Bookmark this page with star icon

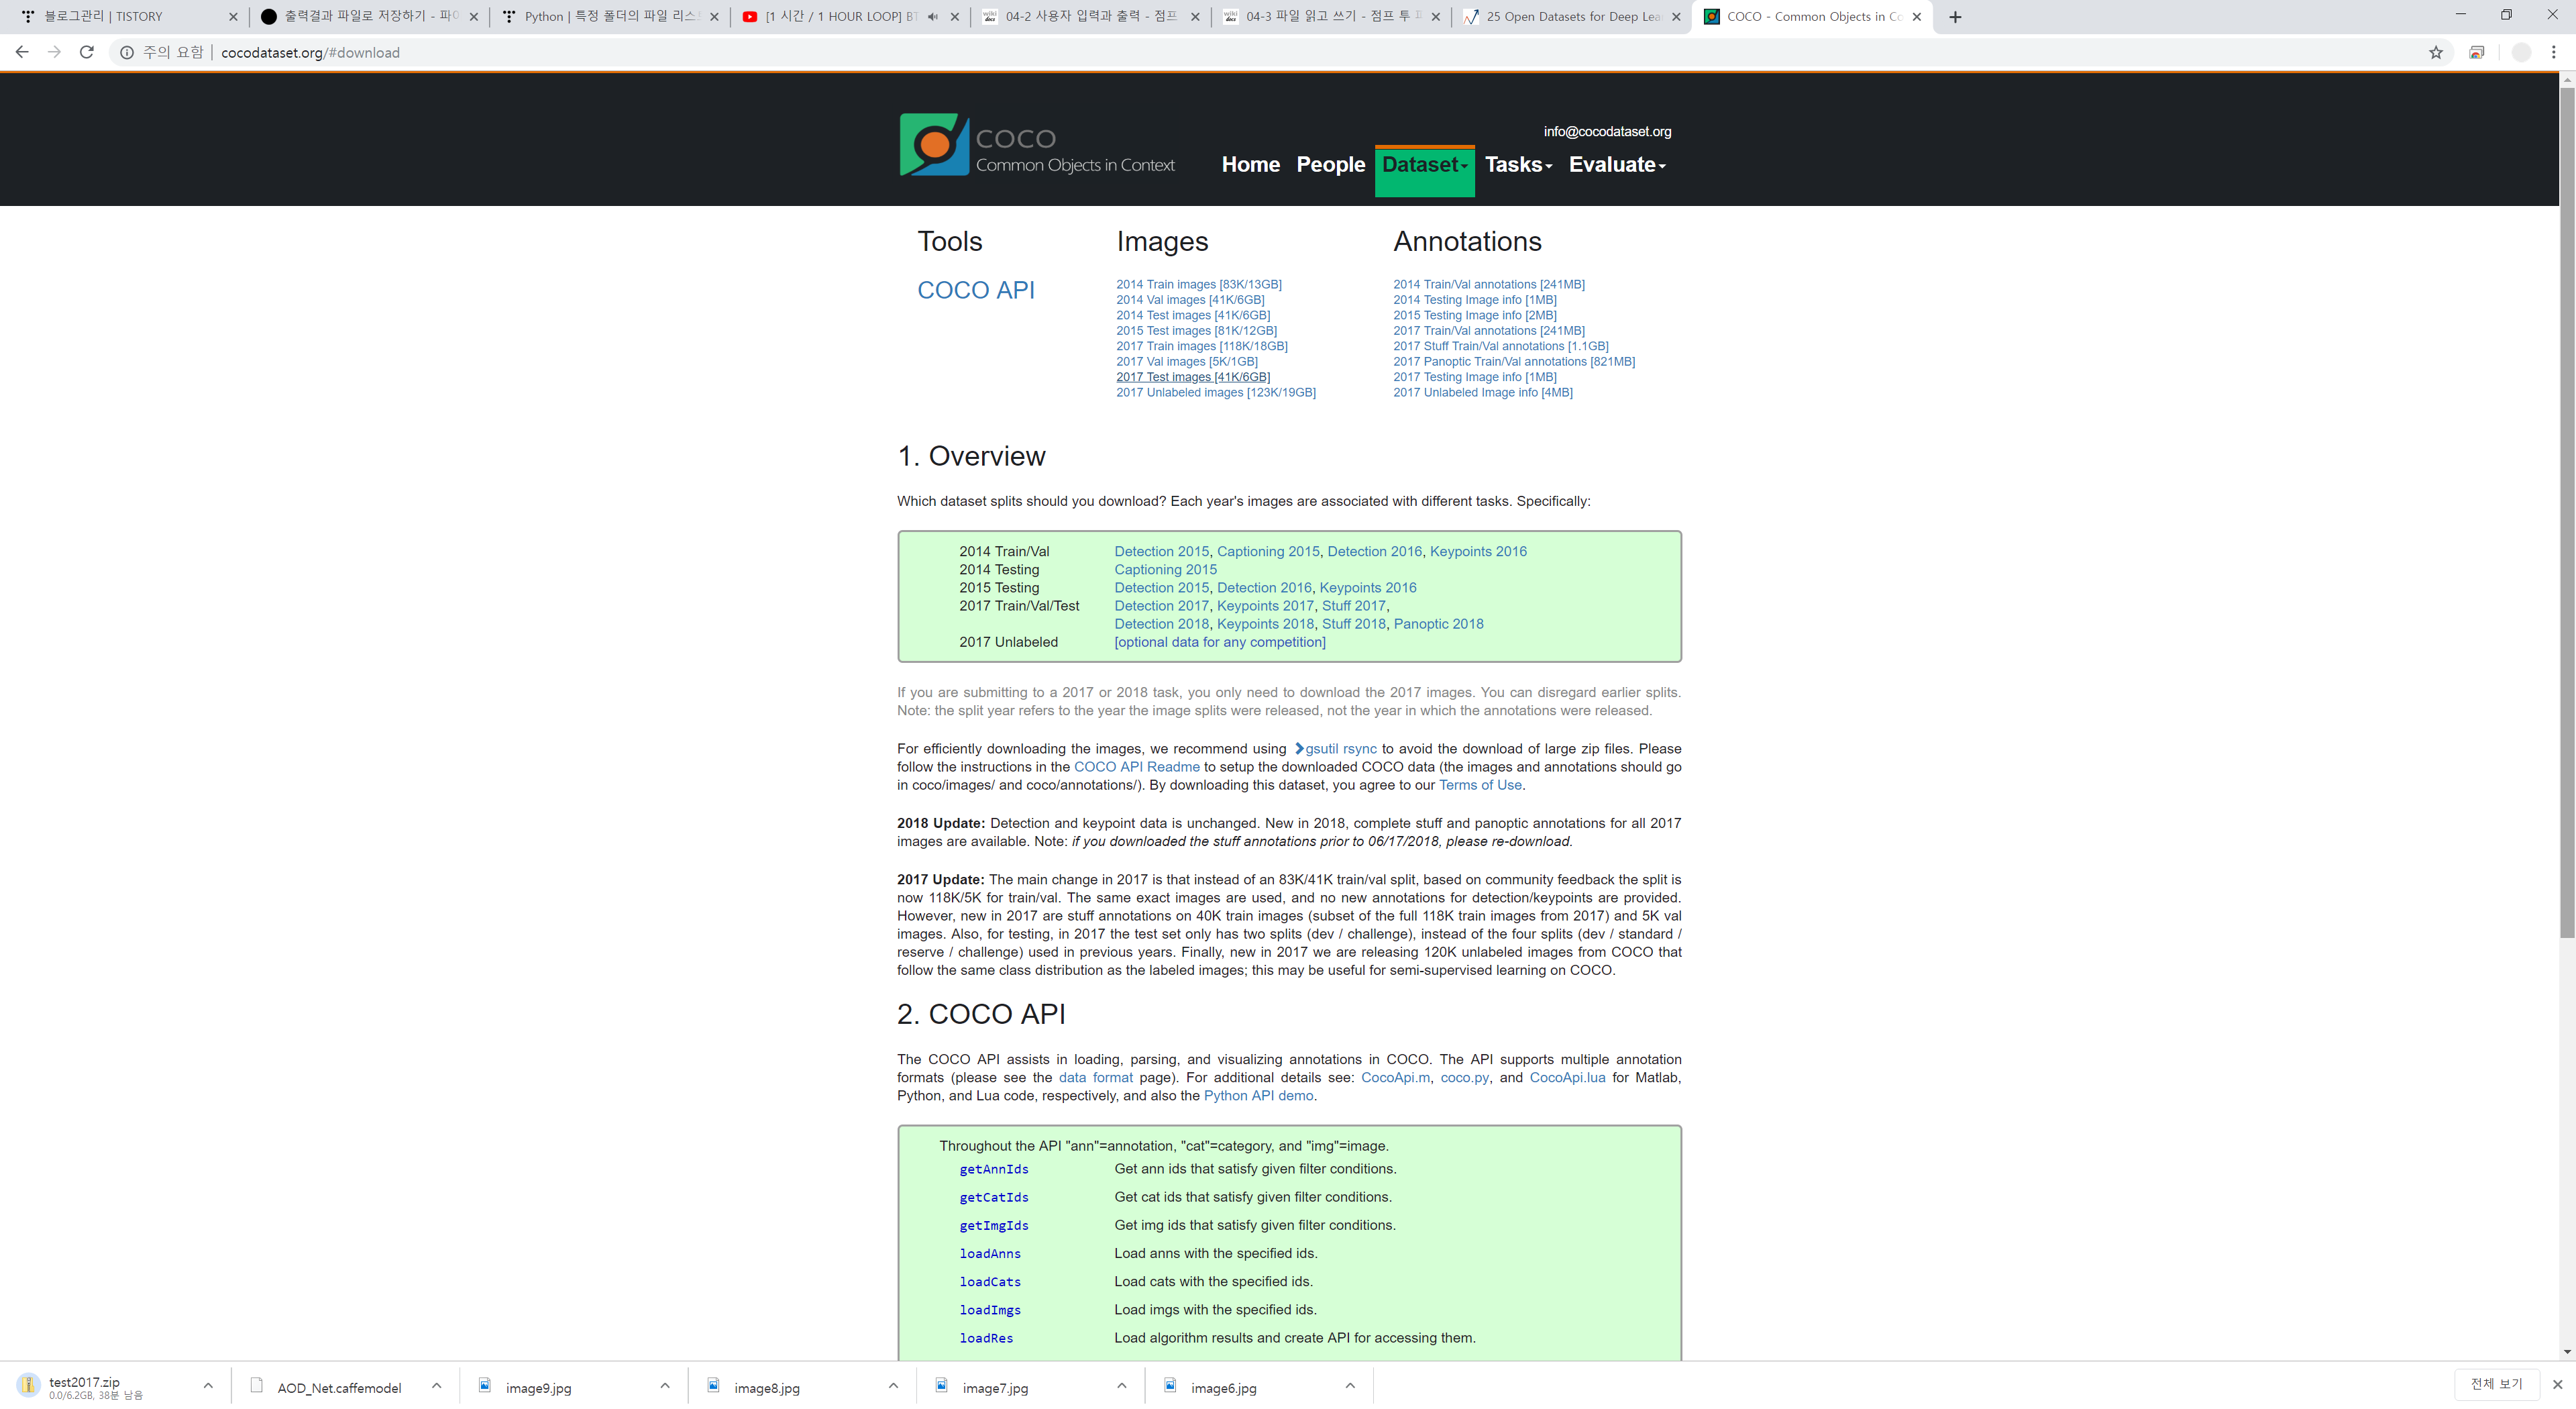pyautogui.click(x=2435, y=52)
